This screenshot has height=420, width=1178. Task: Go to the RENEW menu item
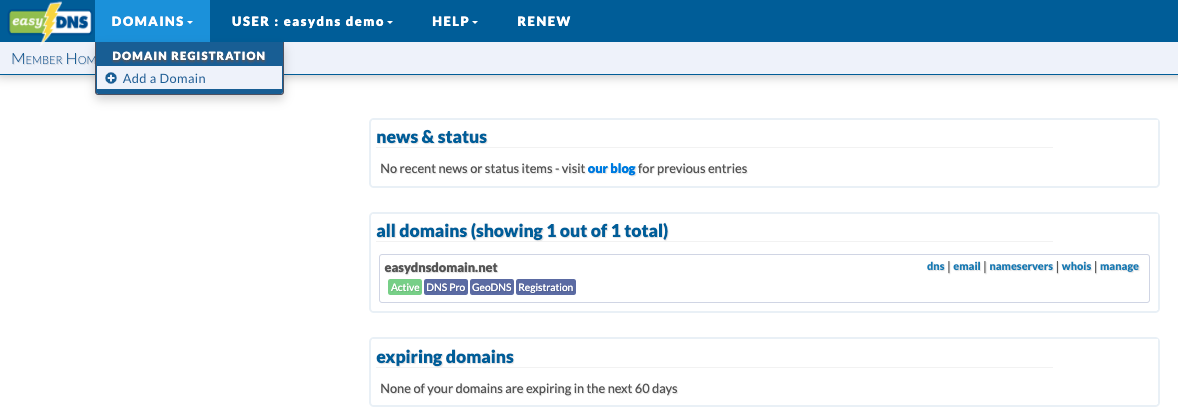click(x=544, y=21)
